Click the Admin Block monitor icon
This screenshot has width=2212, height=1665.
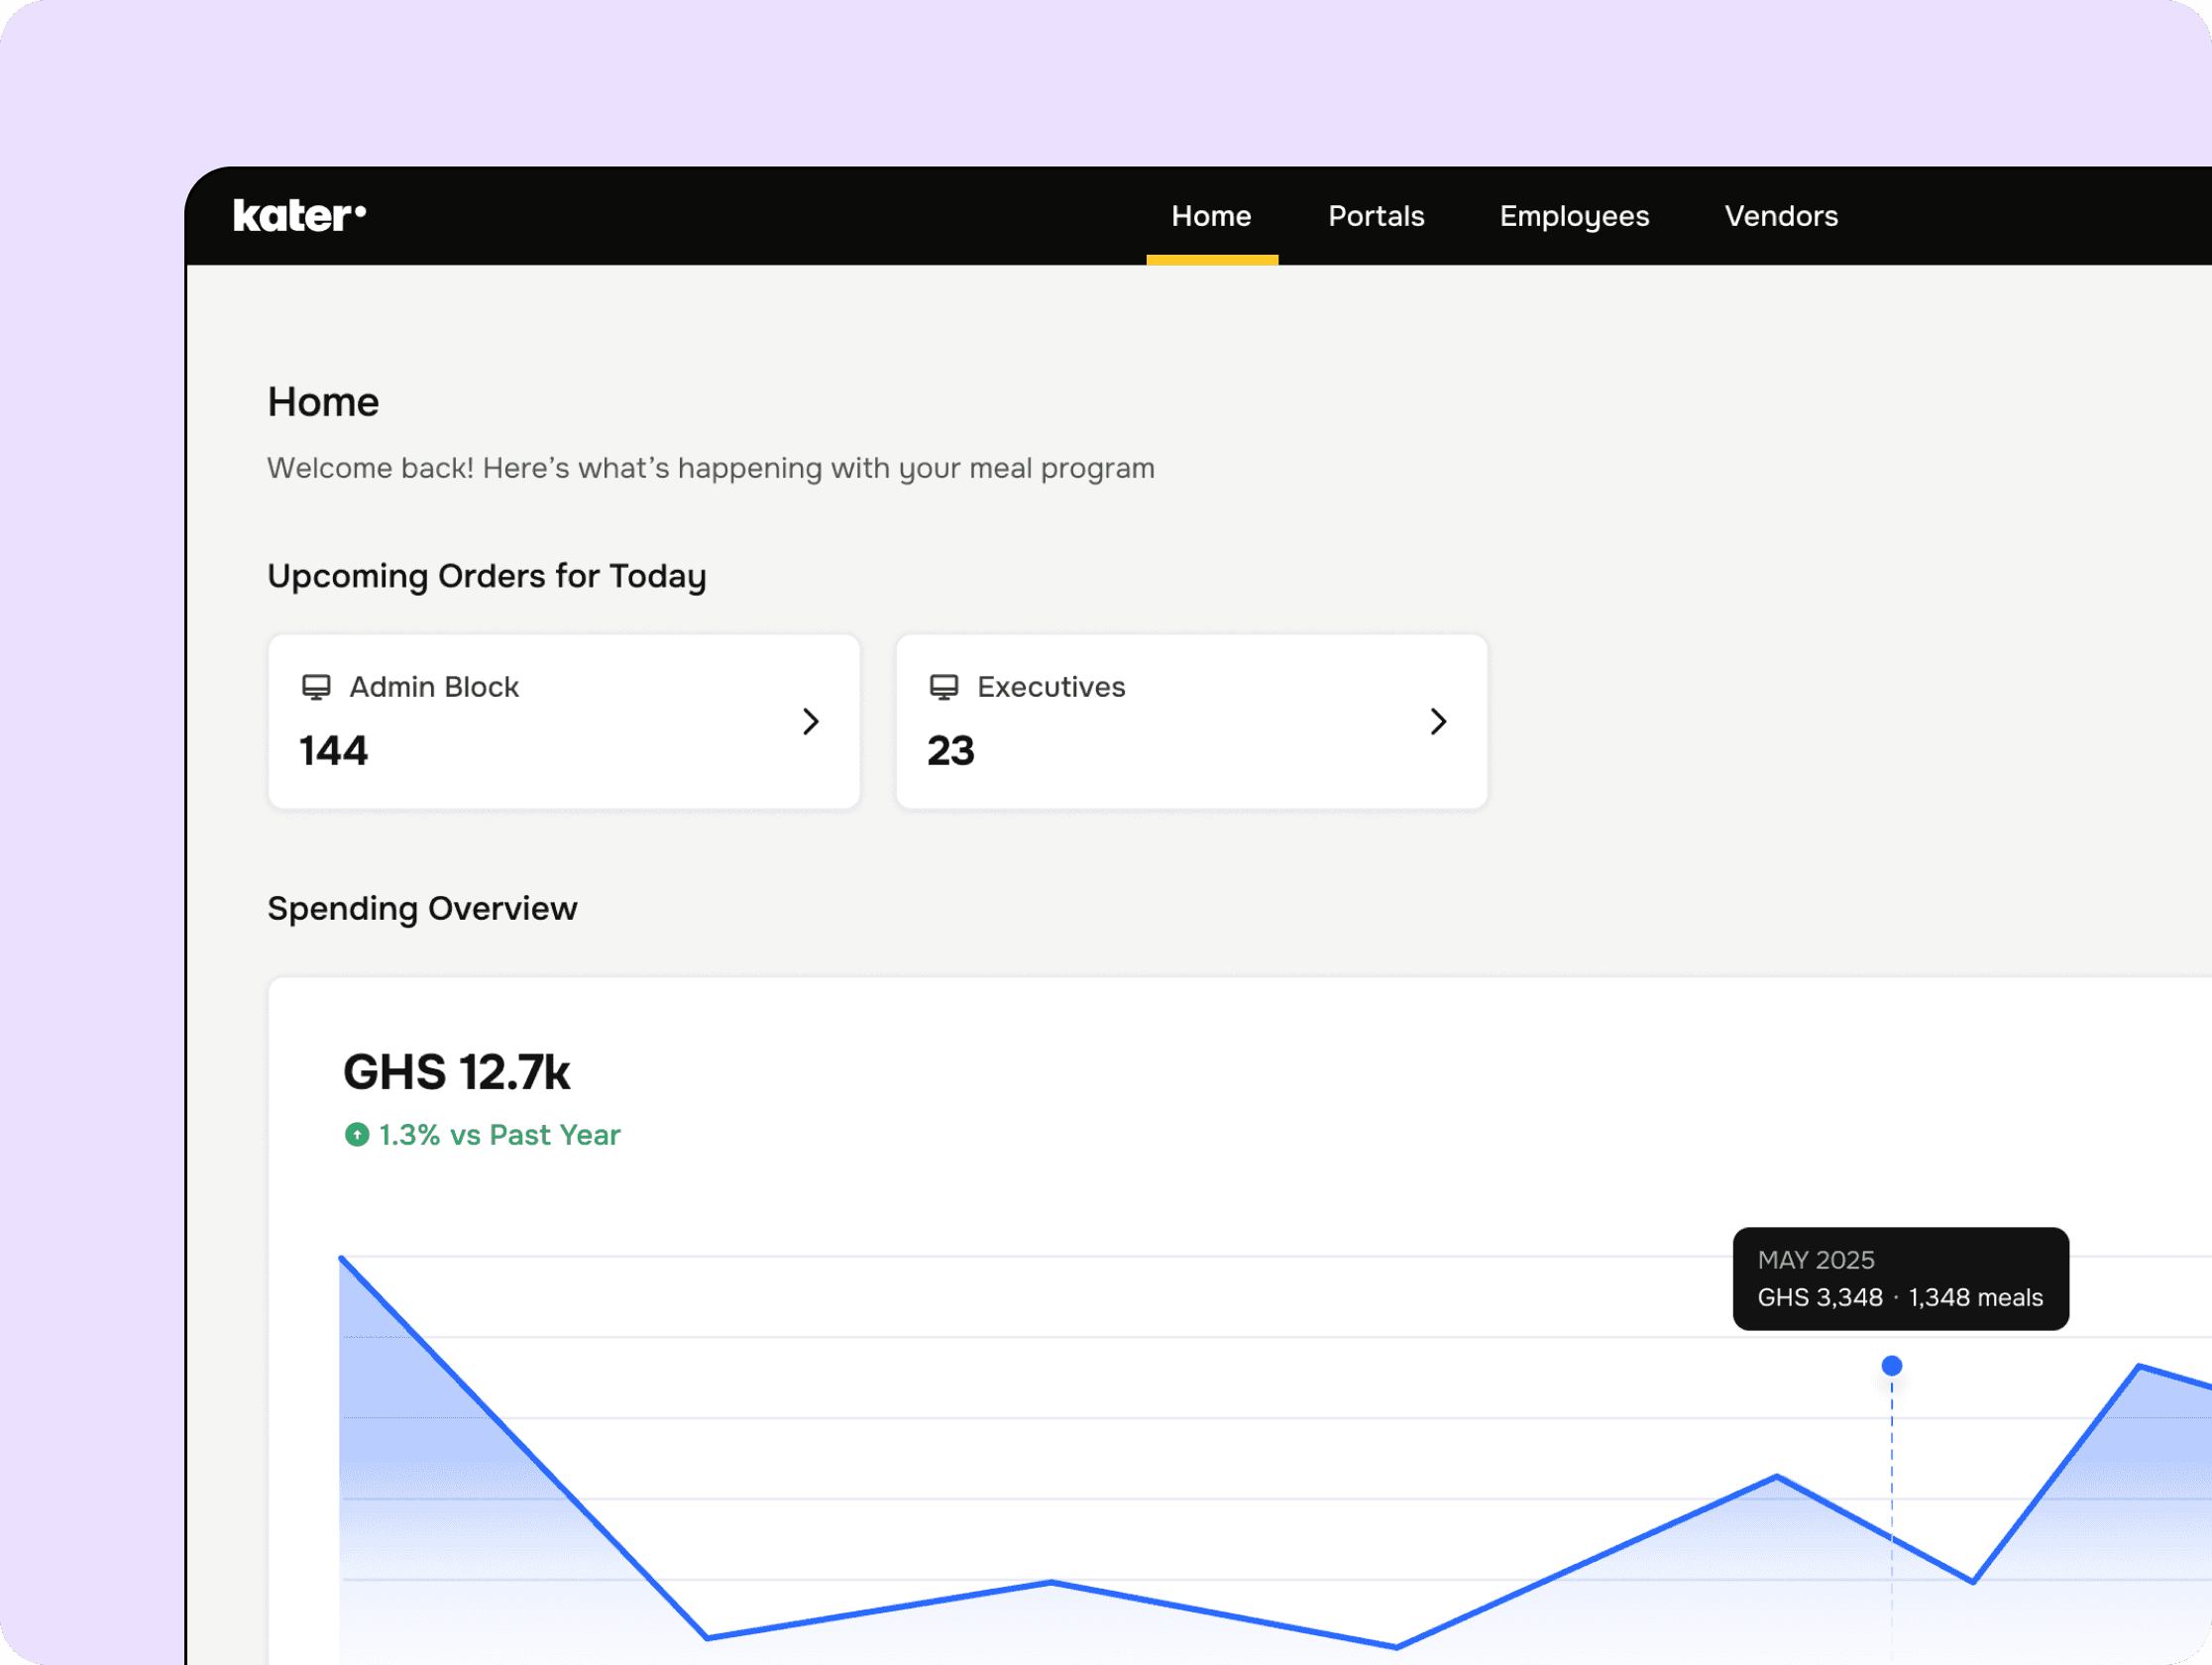click(x=316, y=687)
